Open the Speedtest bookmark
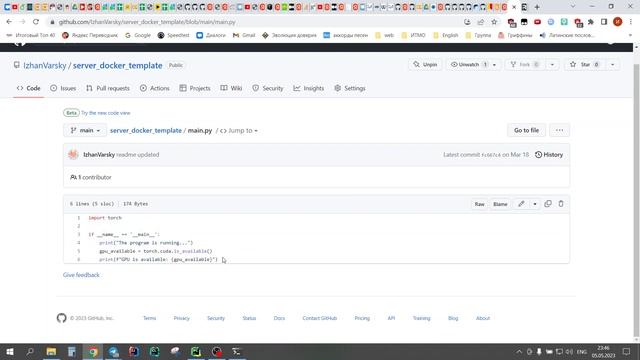Screen dimensions: 640x360 tap(173, 36)
